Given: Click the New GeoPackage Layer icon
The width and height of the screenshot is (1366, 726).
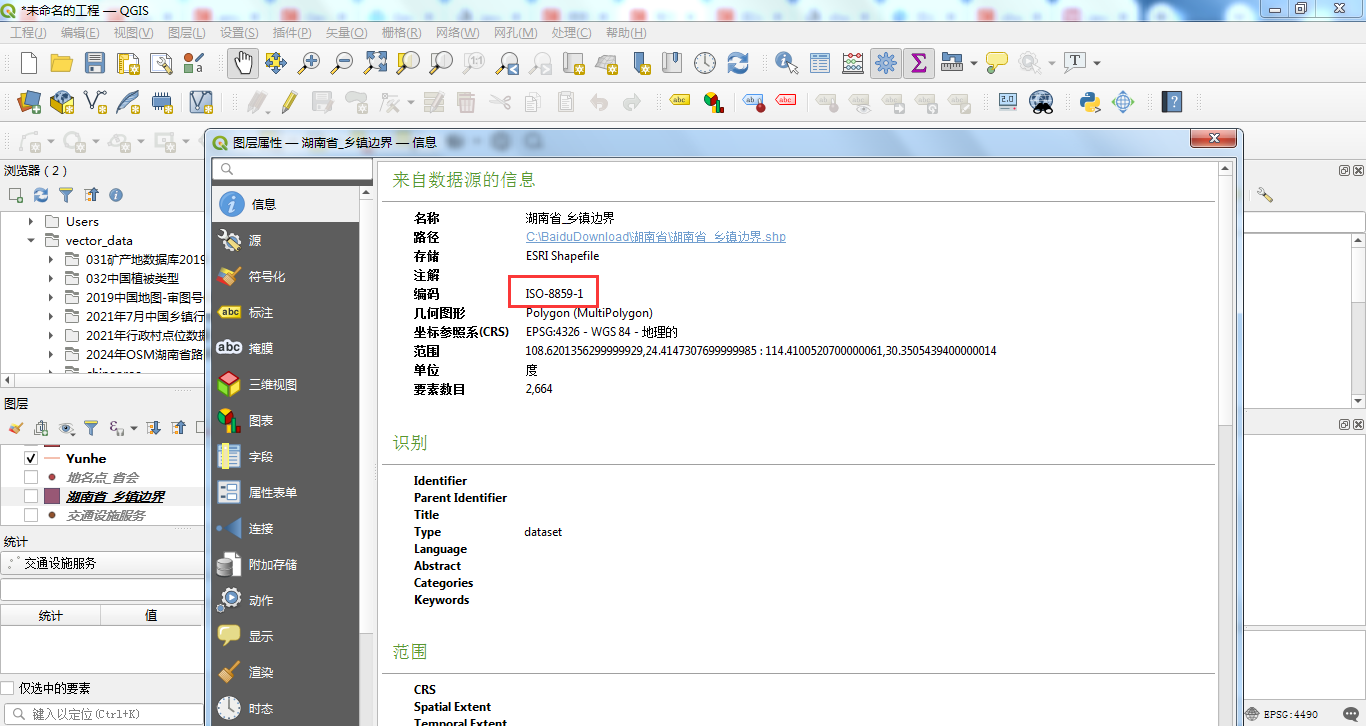Looking at the screenshot, I should (62, 101).
